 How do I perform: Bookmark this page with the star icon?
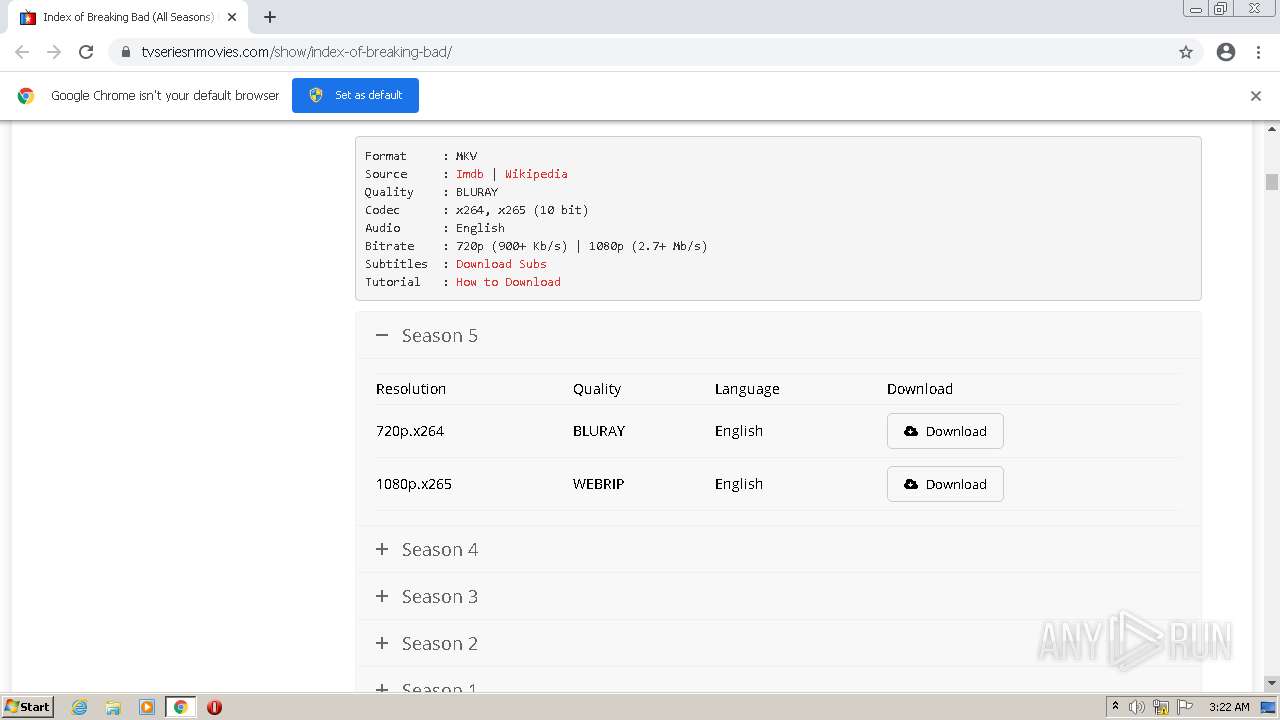tap(1186, 52)
